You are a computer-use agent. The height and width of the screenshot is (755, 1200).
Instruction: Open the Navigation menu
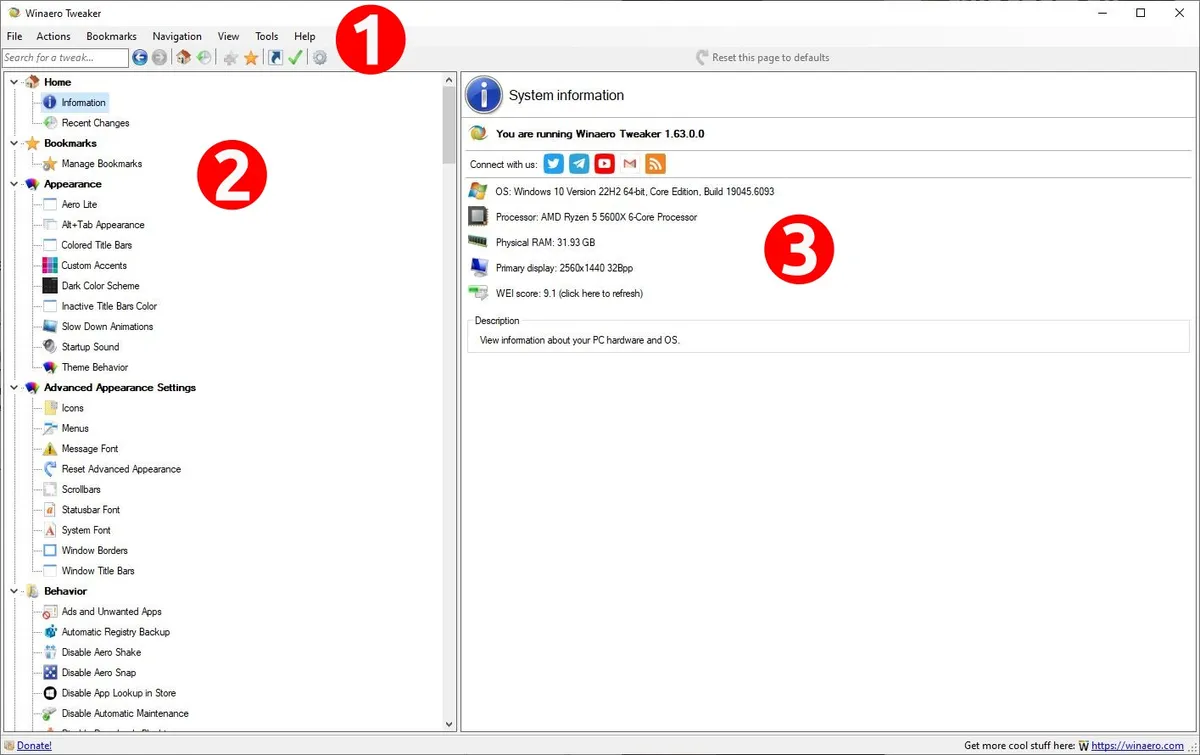tap(177, 36)
